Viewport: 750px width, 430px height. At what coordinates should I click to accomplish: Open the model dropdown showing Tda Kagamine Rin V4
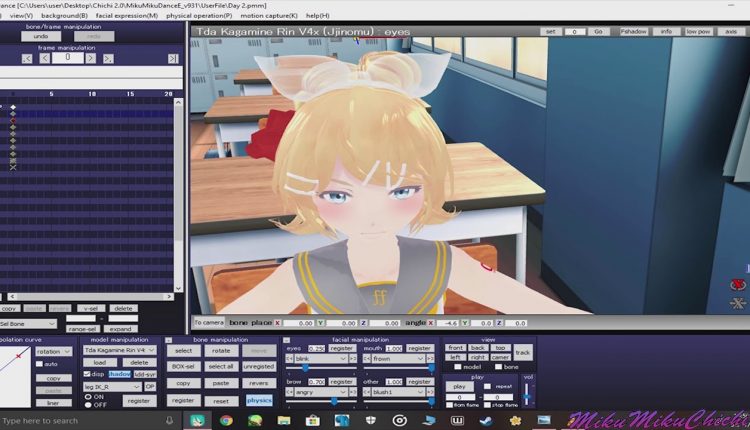click(x=120, y=350)
